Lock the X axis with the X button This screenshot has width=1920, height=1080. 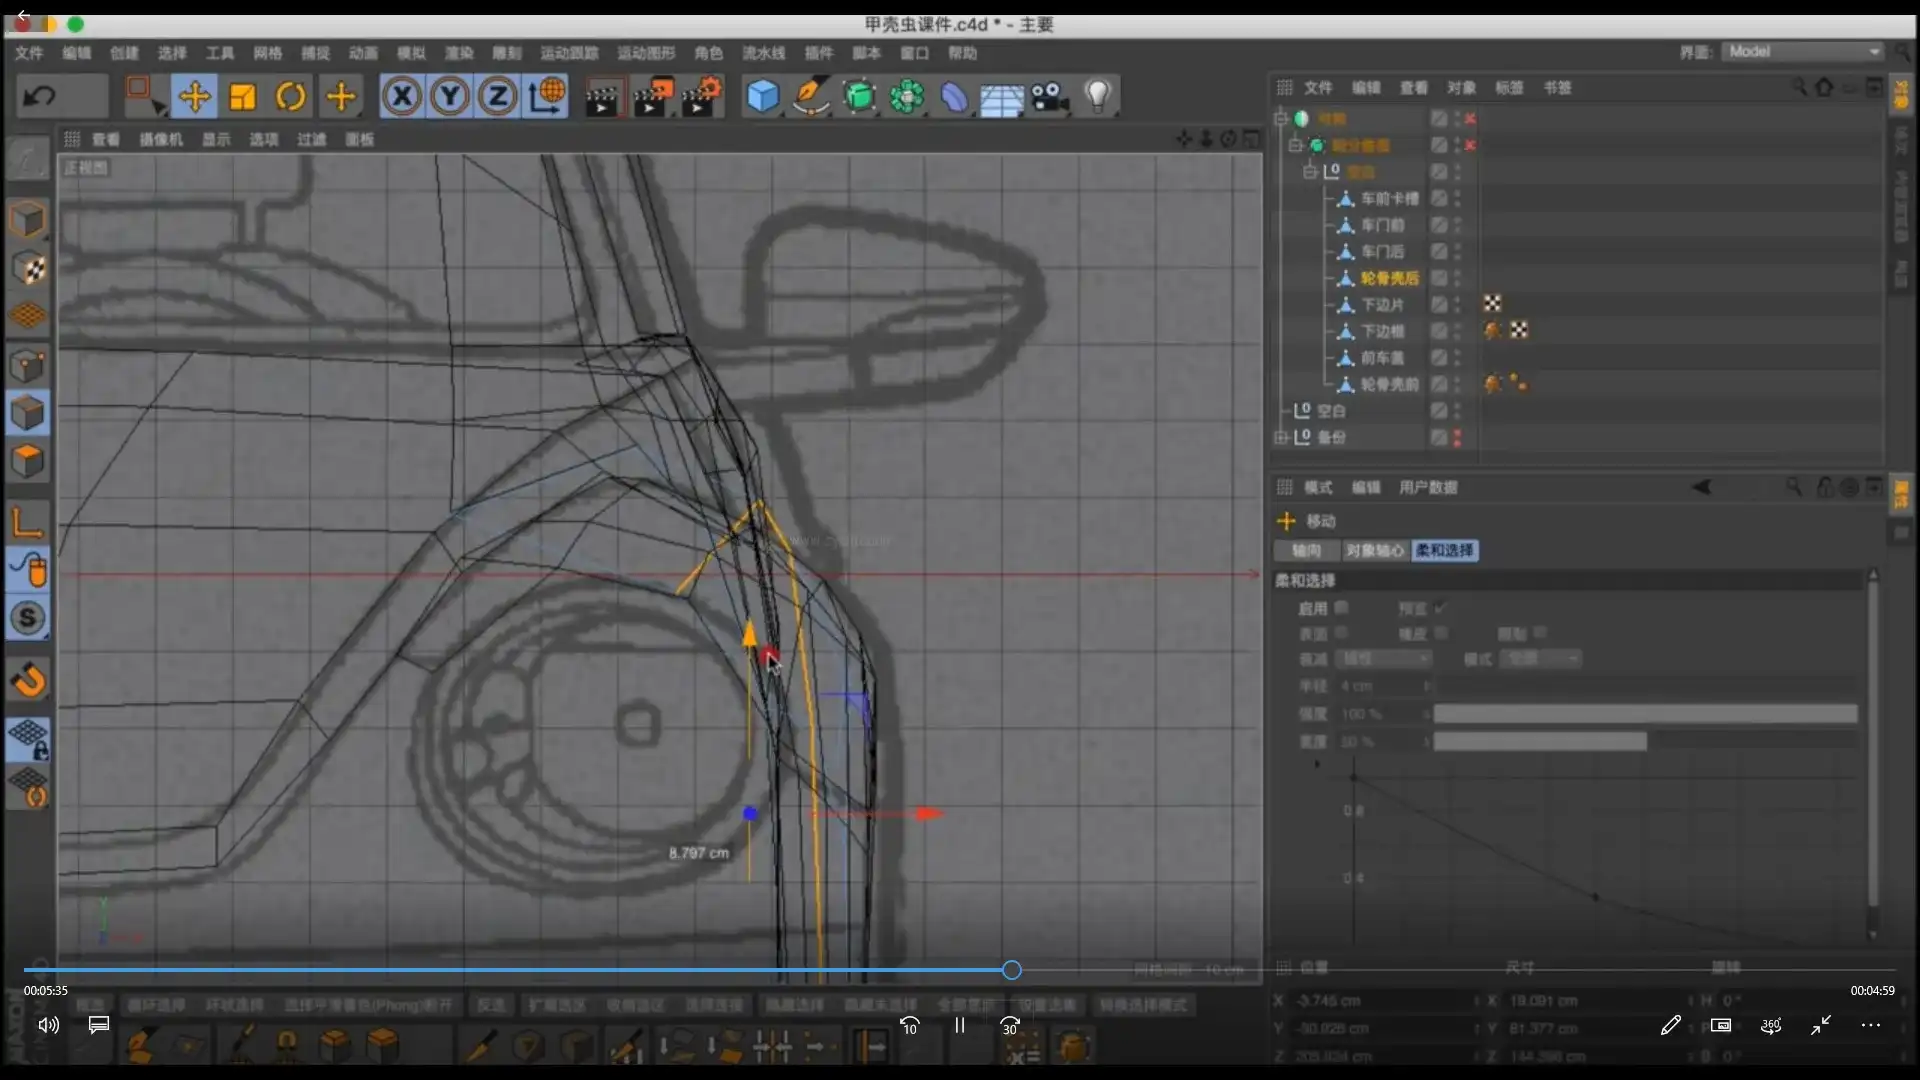[402, 95]
